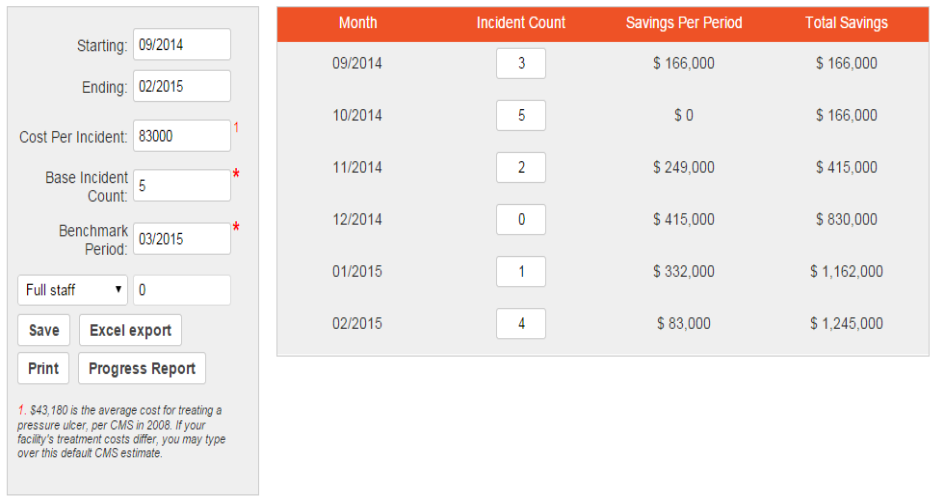This screenshot has height=501, width=936.
Task: Edit incident count for 09/2014
Action: [521, 63]
